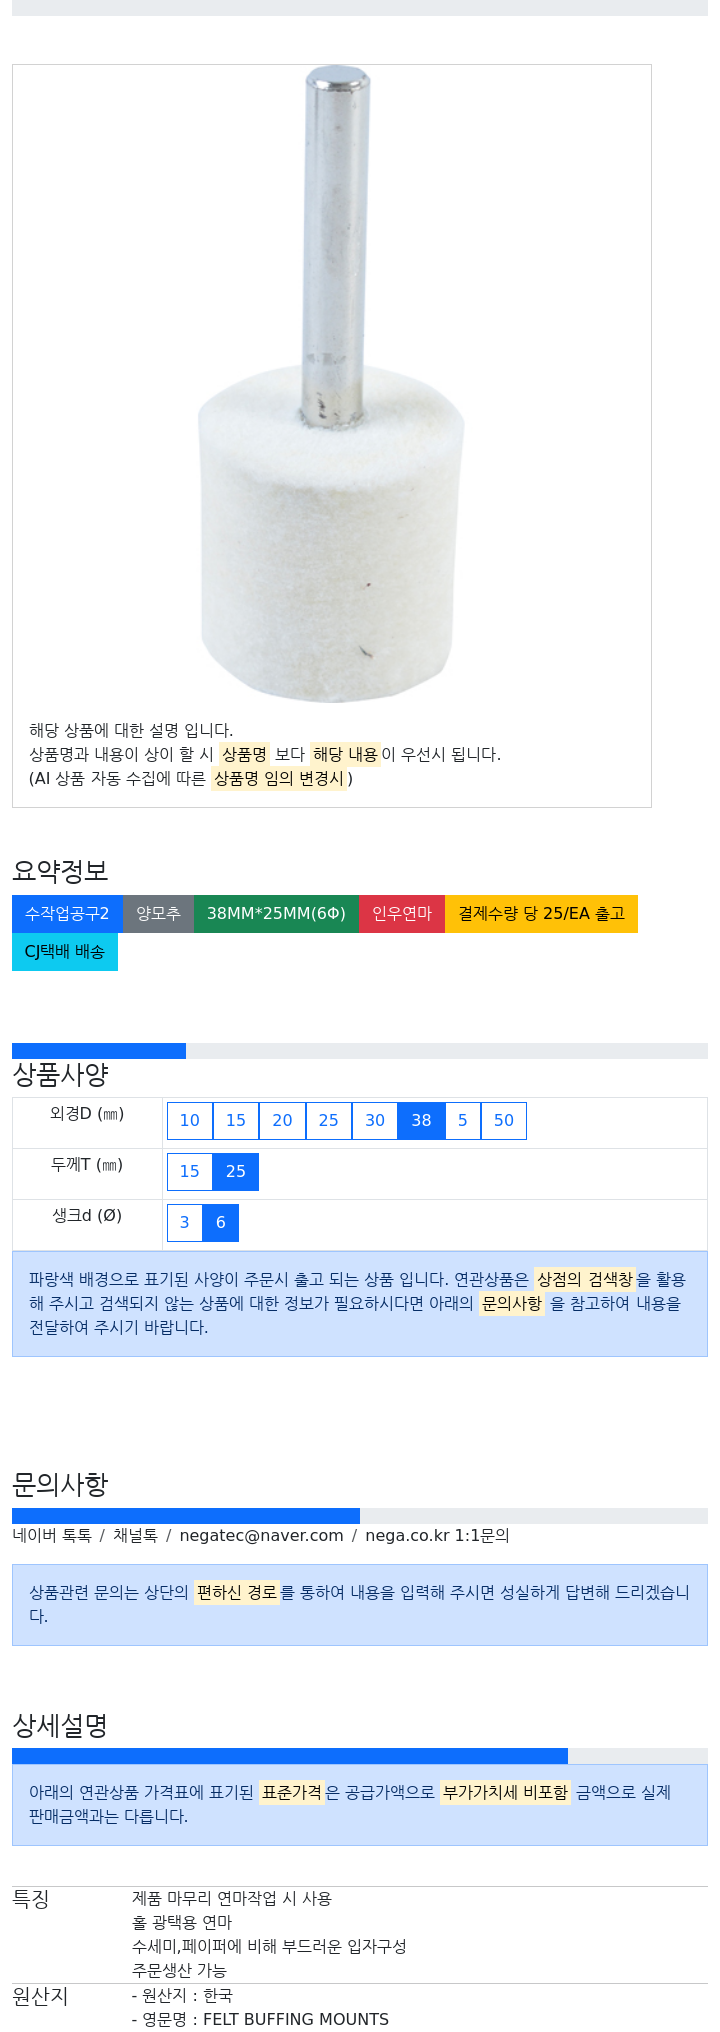Select shank diameter 6 option

tap(221, 1222)
